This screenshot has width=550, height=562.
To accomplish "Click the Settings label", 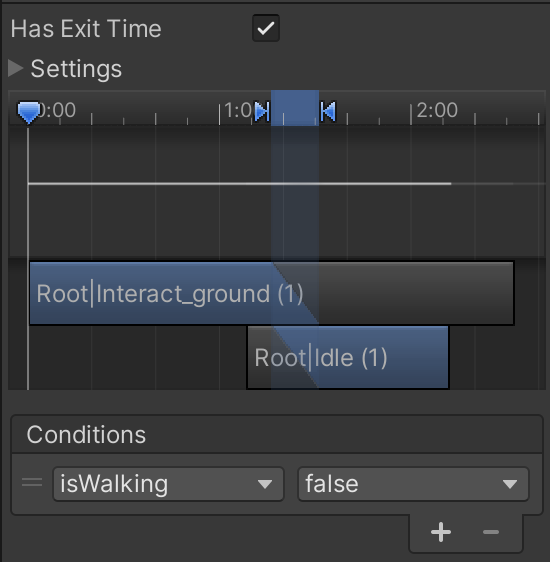I will (76, 69).
